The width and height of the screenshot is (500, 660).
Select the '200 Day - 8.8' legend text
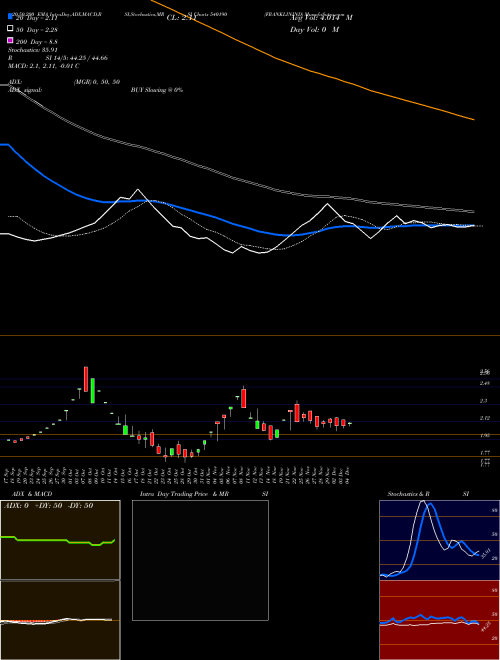tap(37, 42)
